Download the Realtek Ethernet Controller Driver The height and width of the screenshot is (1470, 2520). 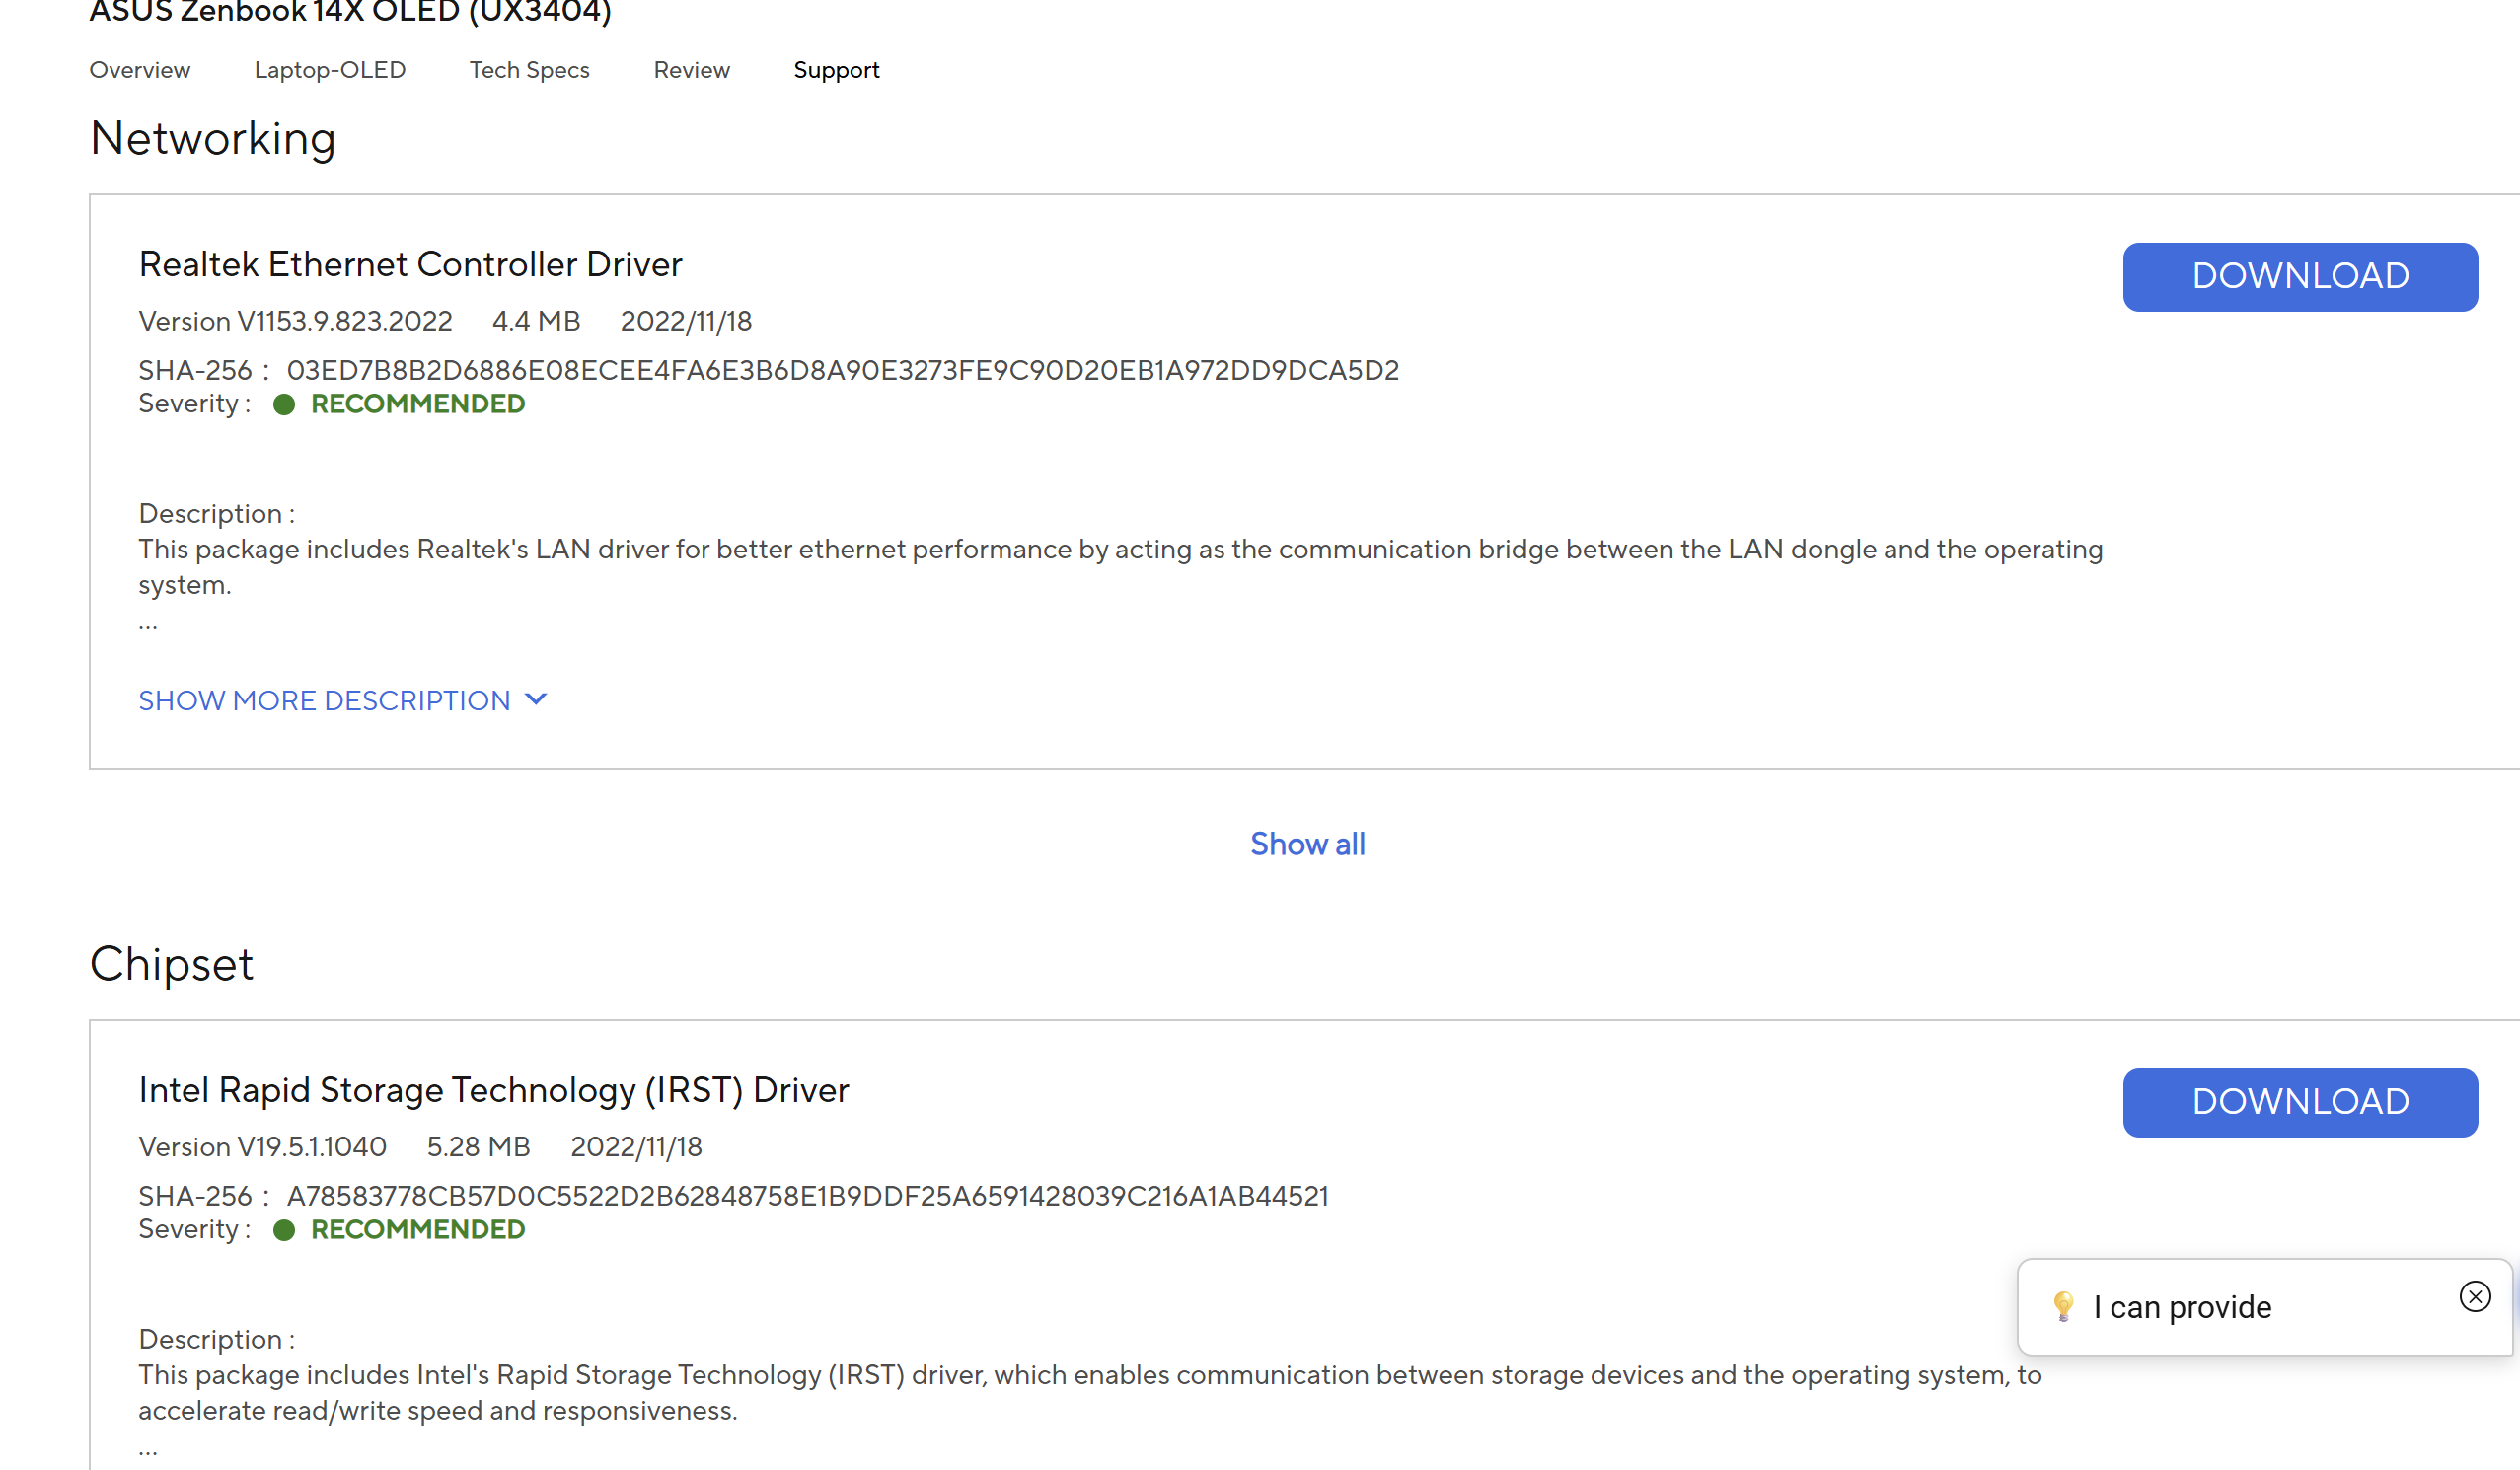point(2300,277)
